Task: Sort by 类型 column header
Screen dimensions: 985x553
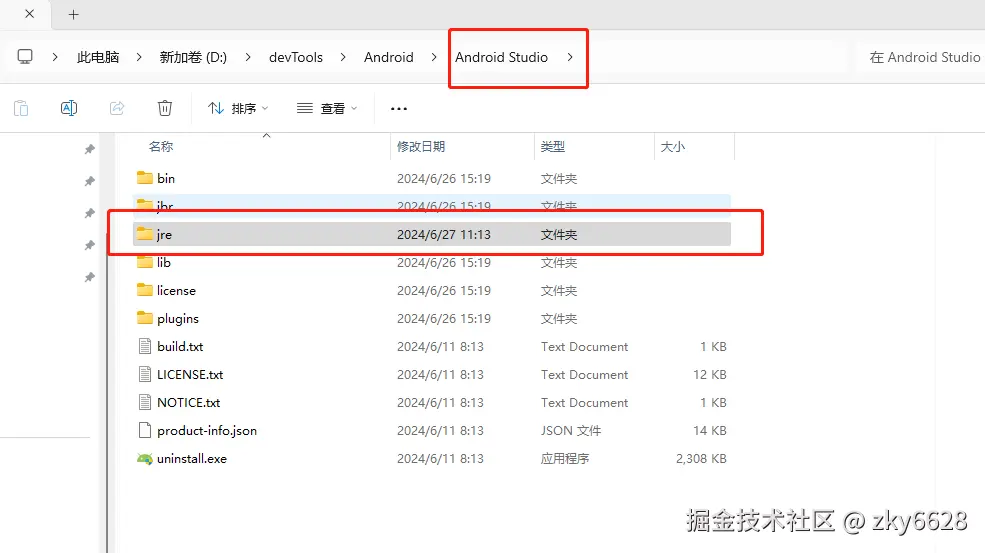Action: click(x=553, y=146)
